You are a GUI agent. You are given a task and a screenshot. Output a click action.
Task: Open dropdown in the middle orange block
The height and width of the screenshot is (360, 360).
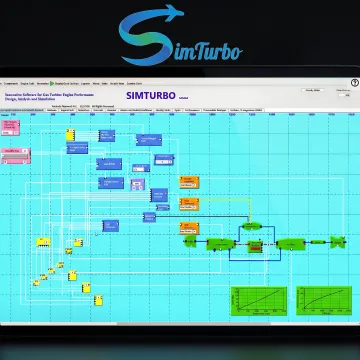195,207
